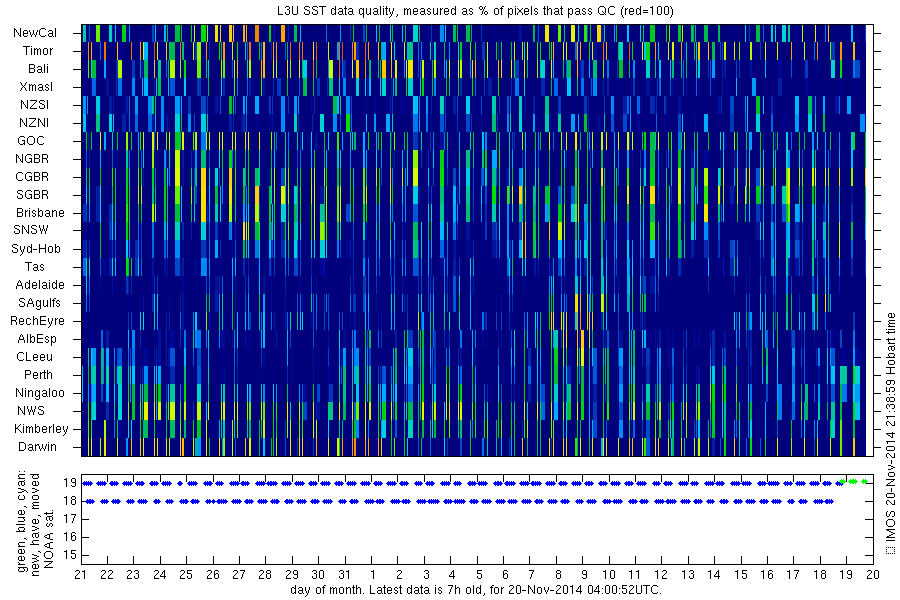
Task: Click day 14 on the x-axis
Action: point(713,575)
